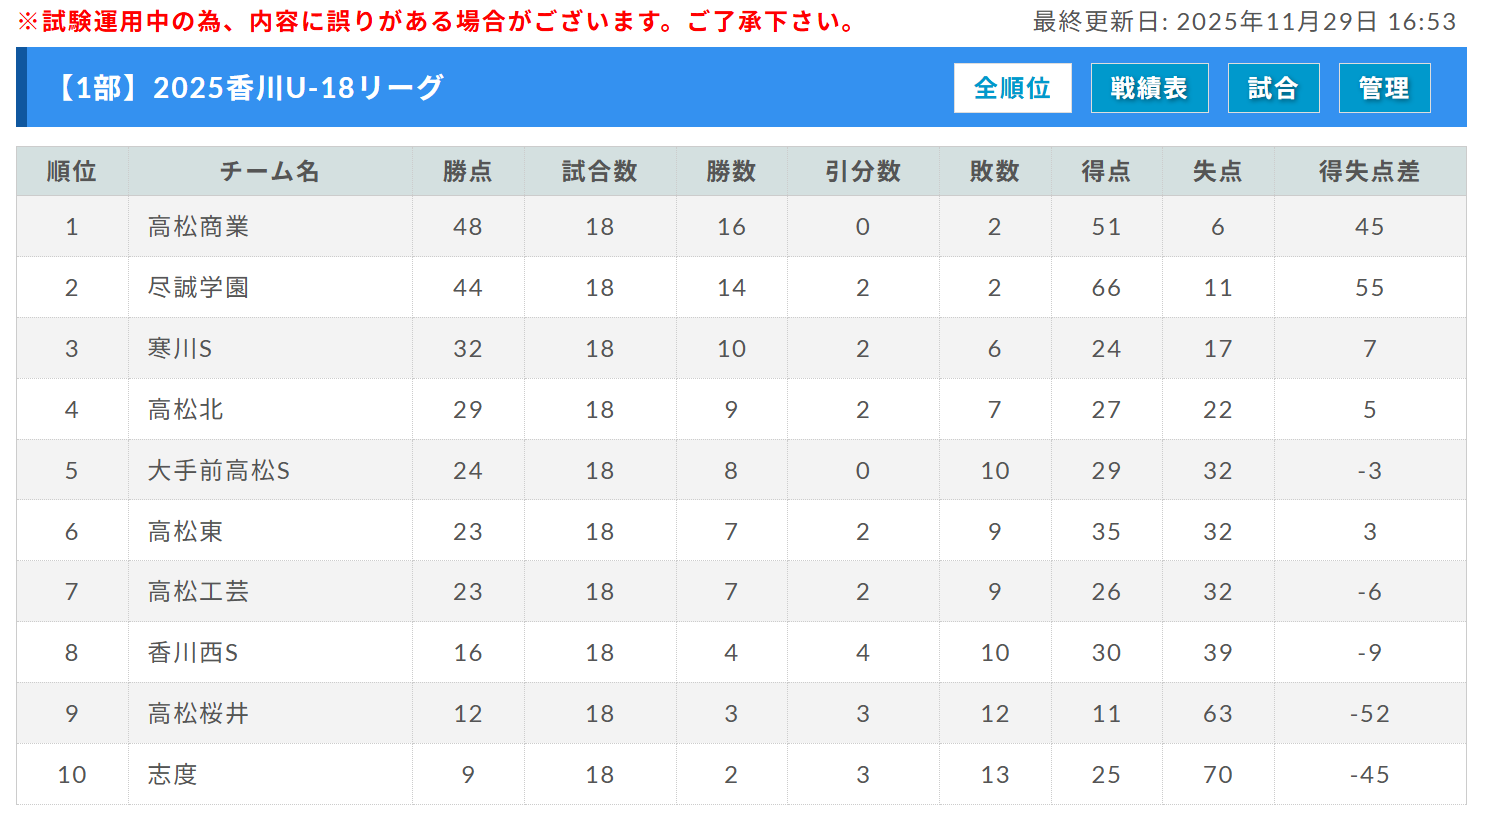Click the 管理 admin button

(1384, 88)
